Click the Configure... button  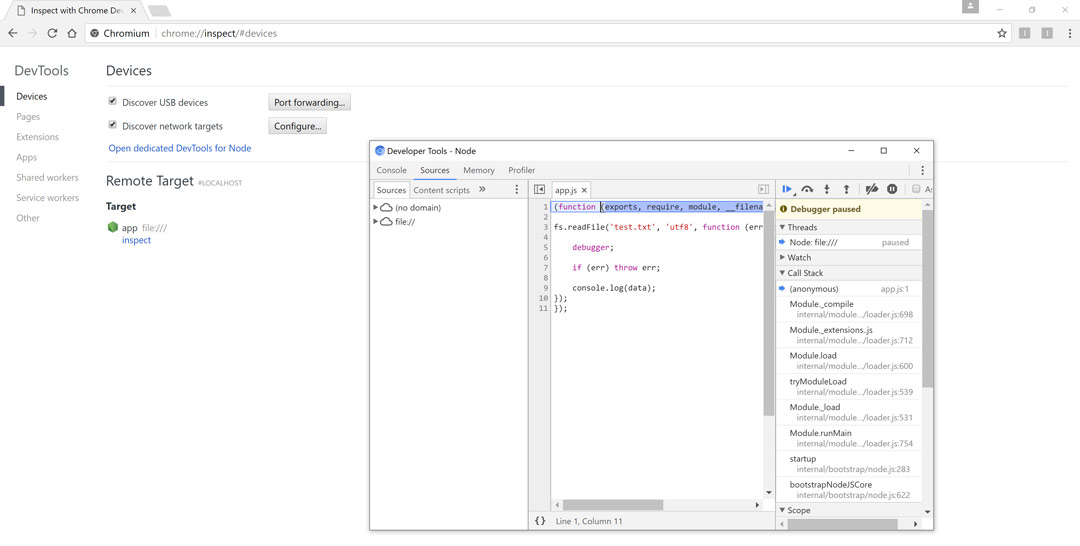[298, 126]
